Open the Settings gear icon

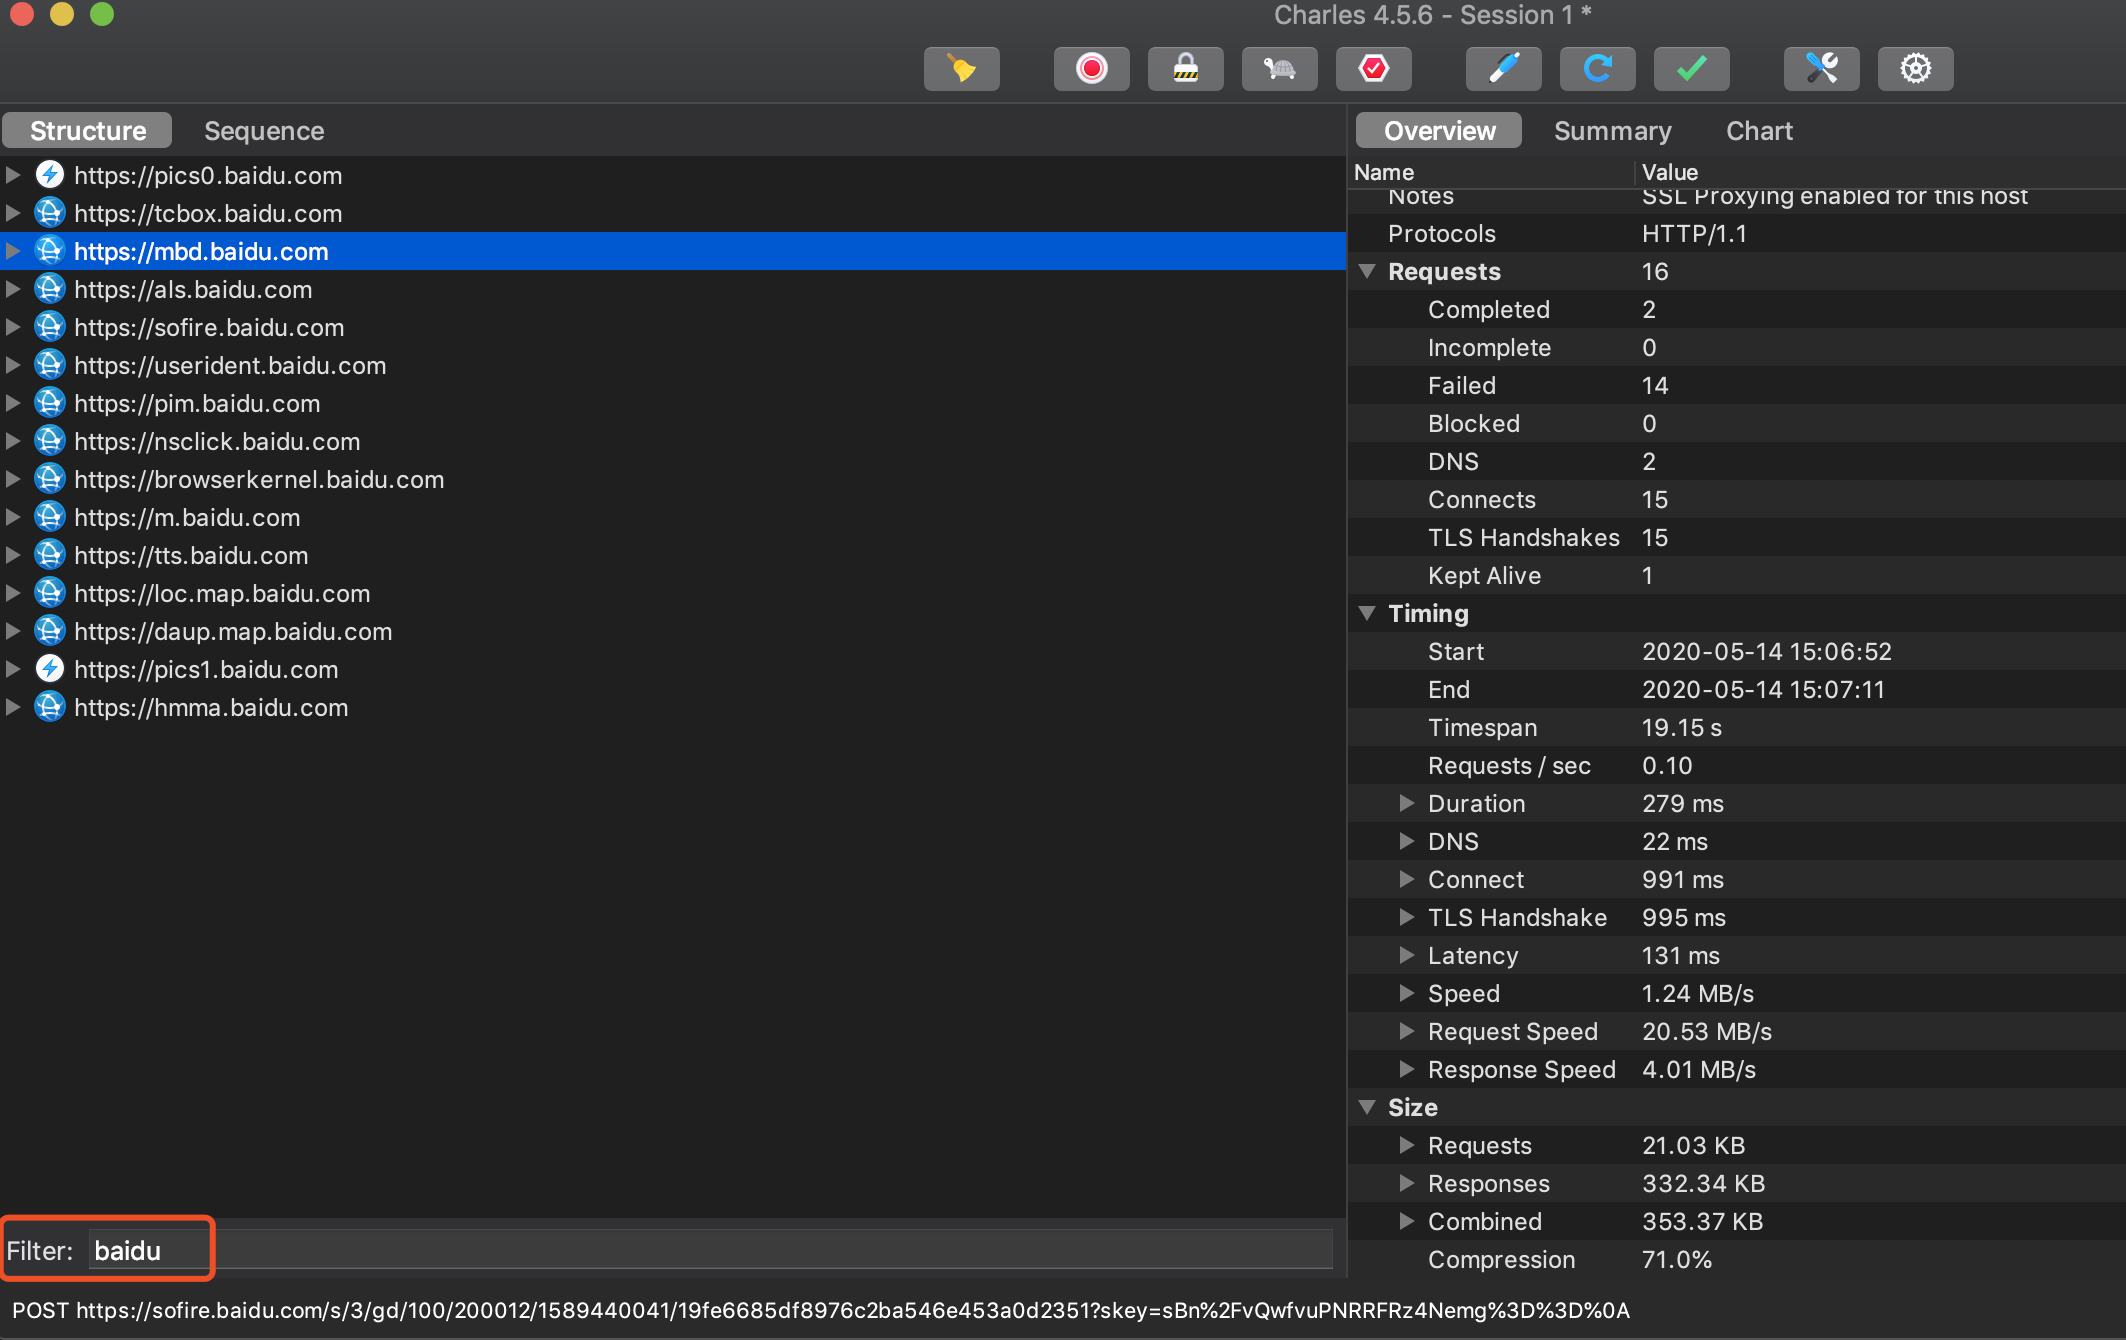point(1915,69)
